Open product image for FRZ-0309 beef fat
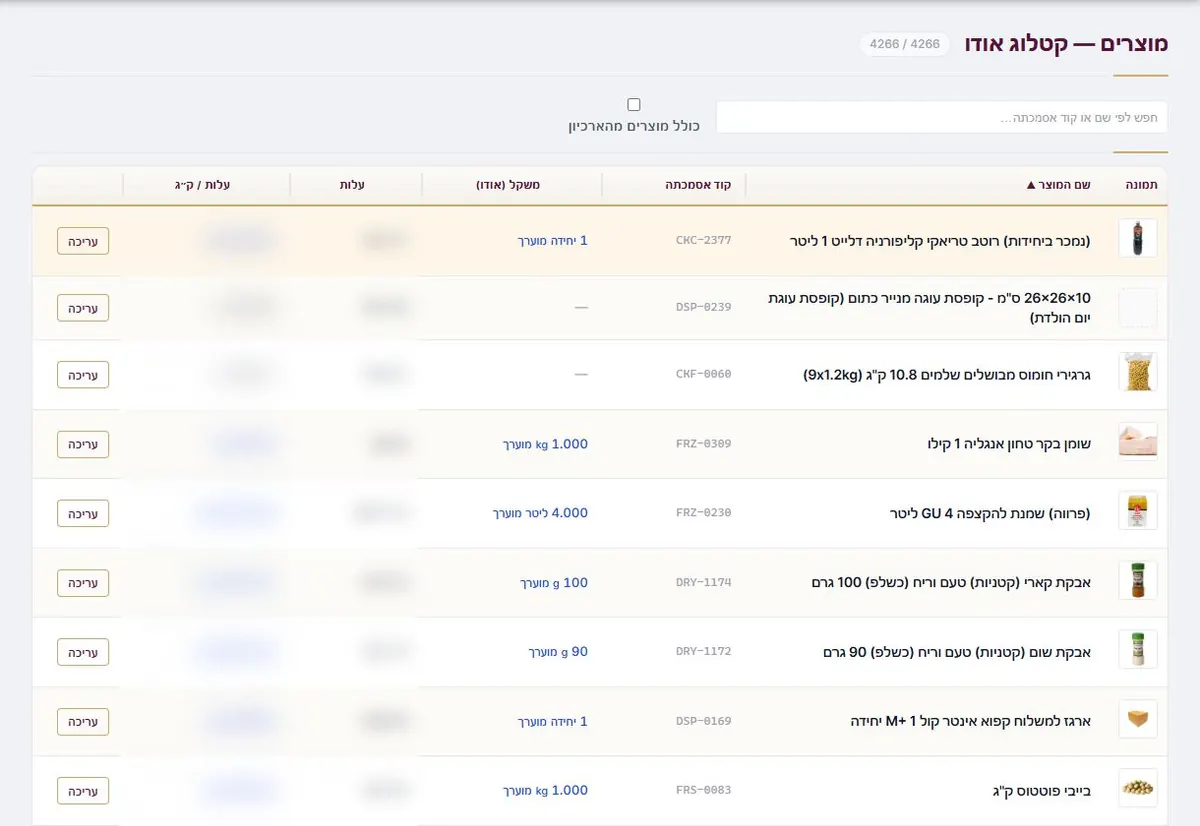The width and height of the screenshot is (1200, 826). [1138, 441]
